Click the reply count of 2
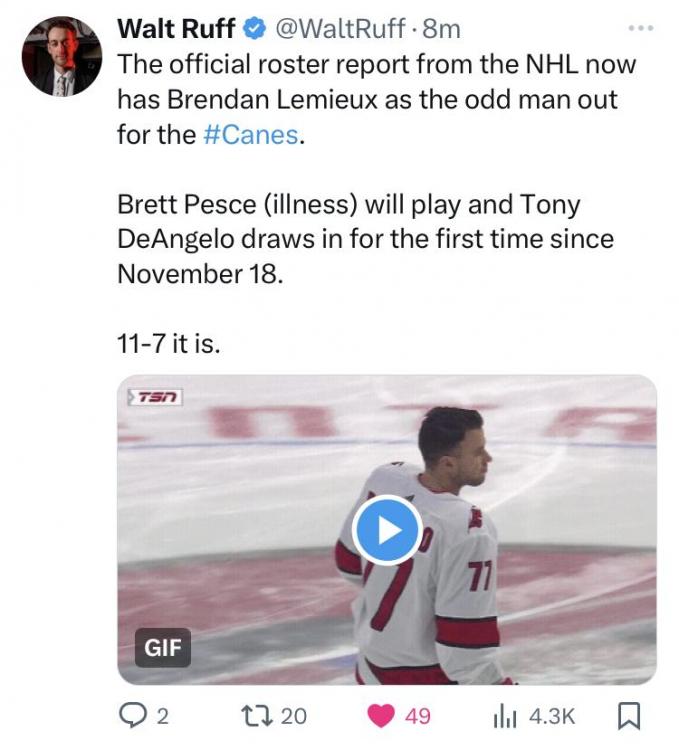Viewport: 679px width, 750px height. (162, 716)
